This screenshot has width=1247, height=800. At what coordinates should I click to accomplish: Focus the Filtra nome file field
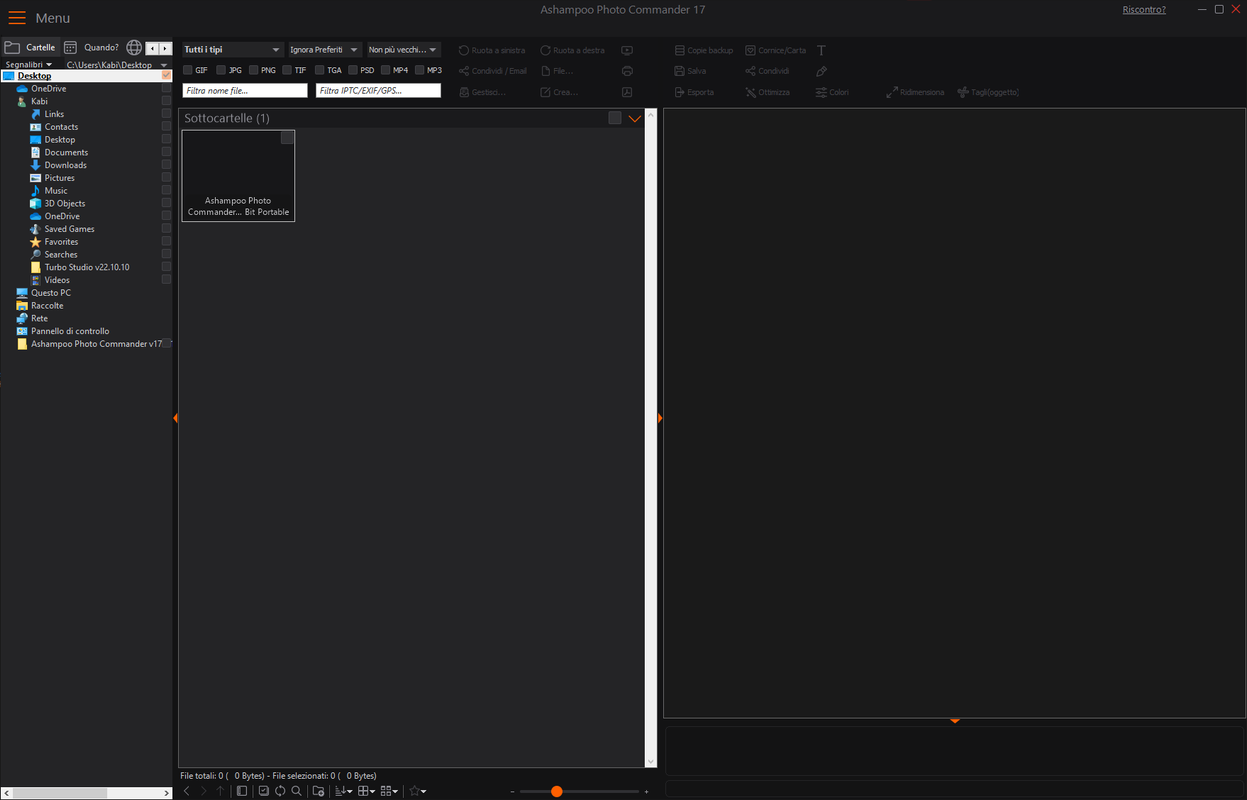pos(245,90)
